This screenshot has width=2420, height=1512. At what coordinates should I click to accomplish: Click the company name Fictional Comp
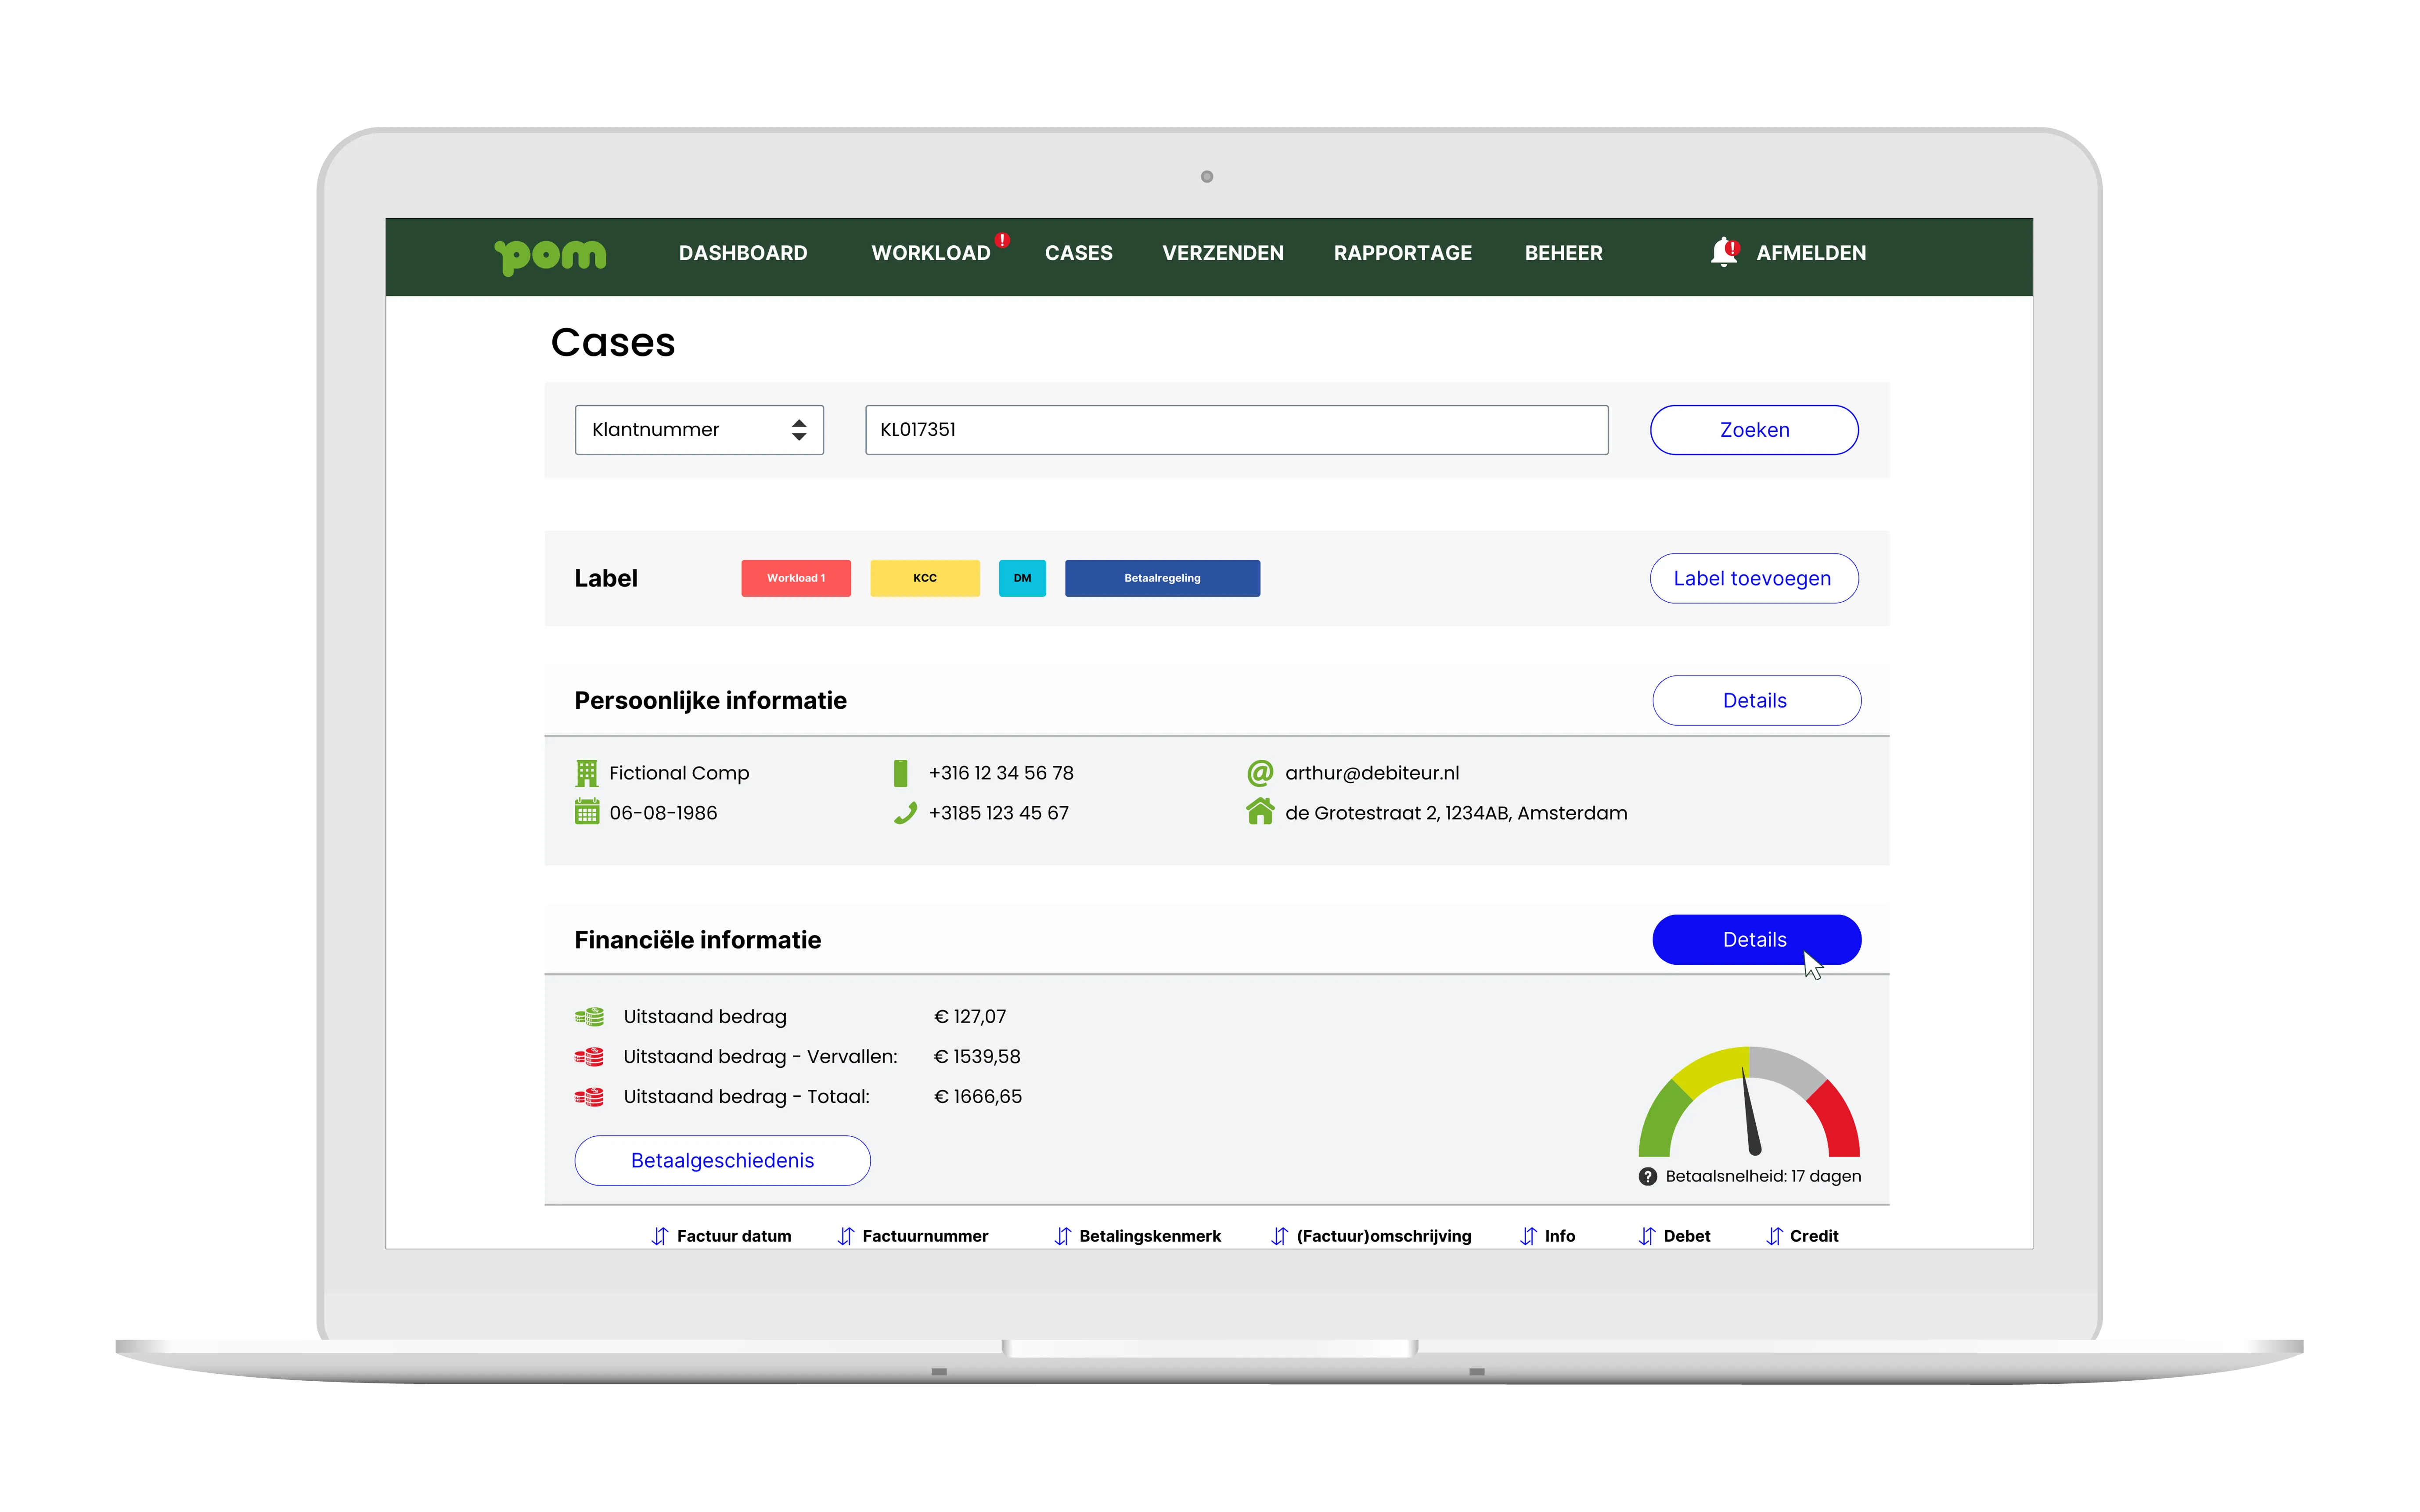679,773
